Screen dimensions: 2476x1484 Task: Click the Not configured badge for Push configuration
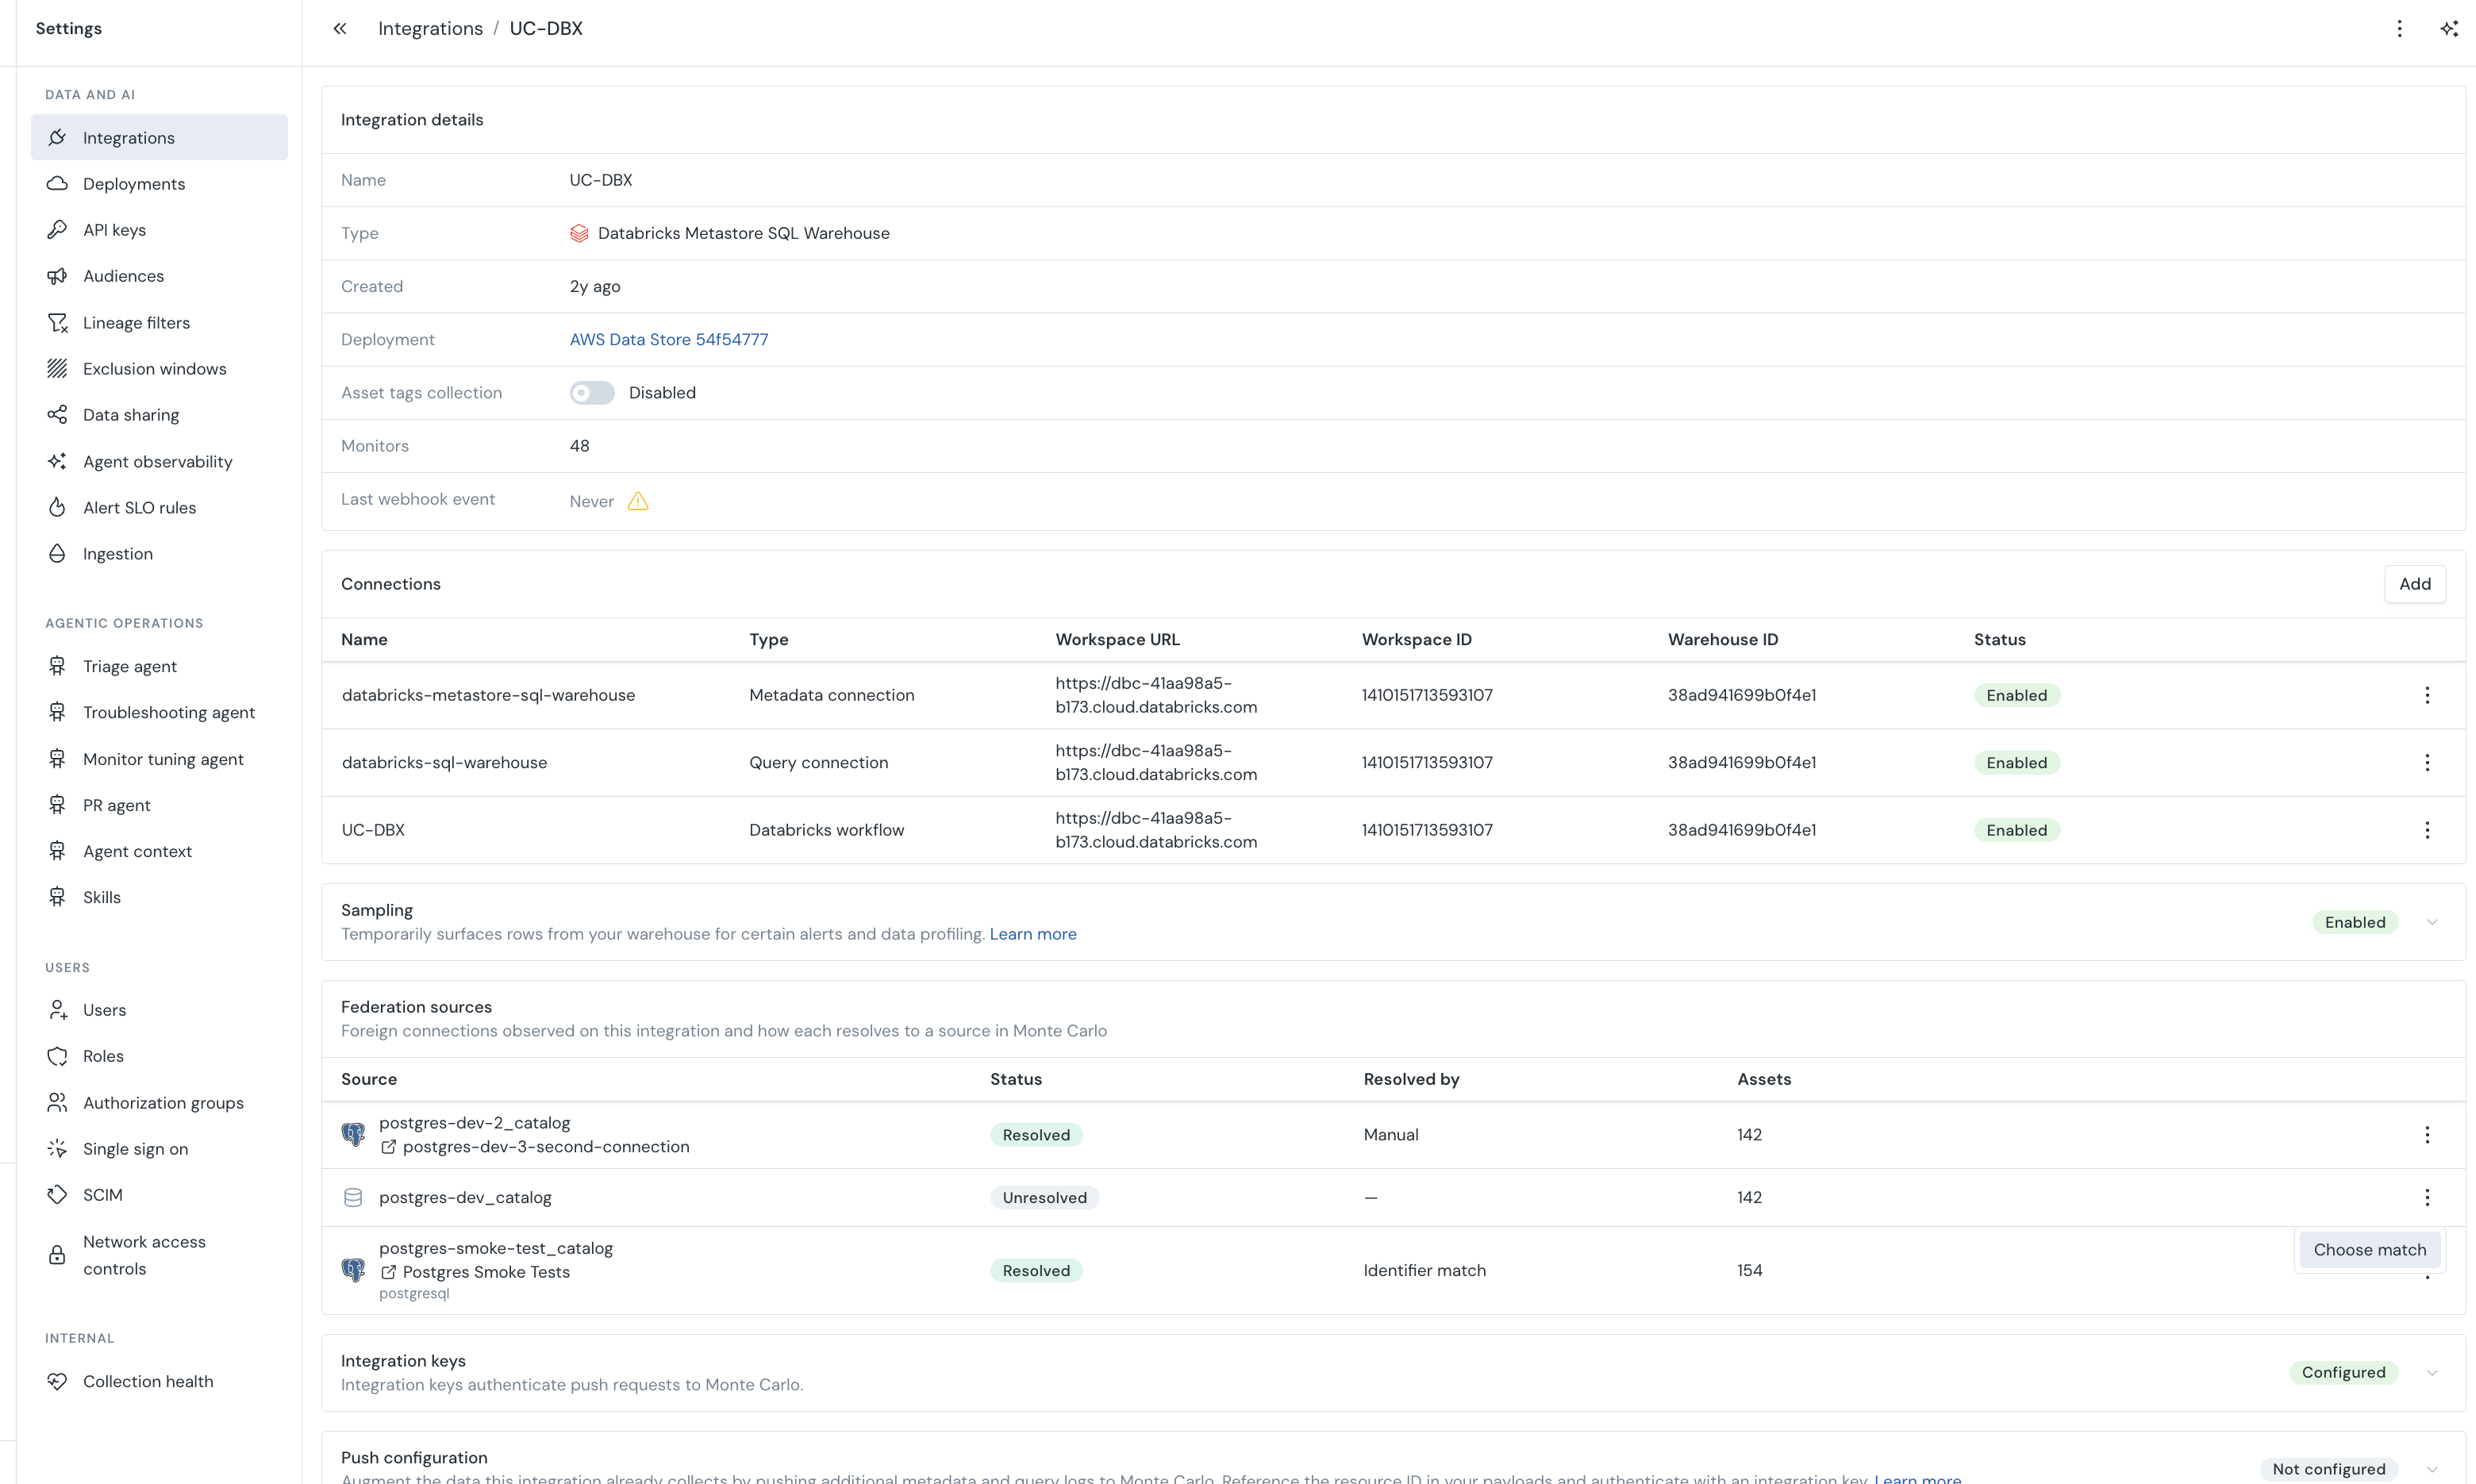coord(2329,1469)
